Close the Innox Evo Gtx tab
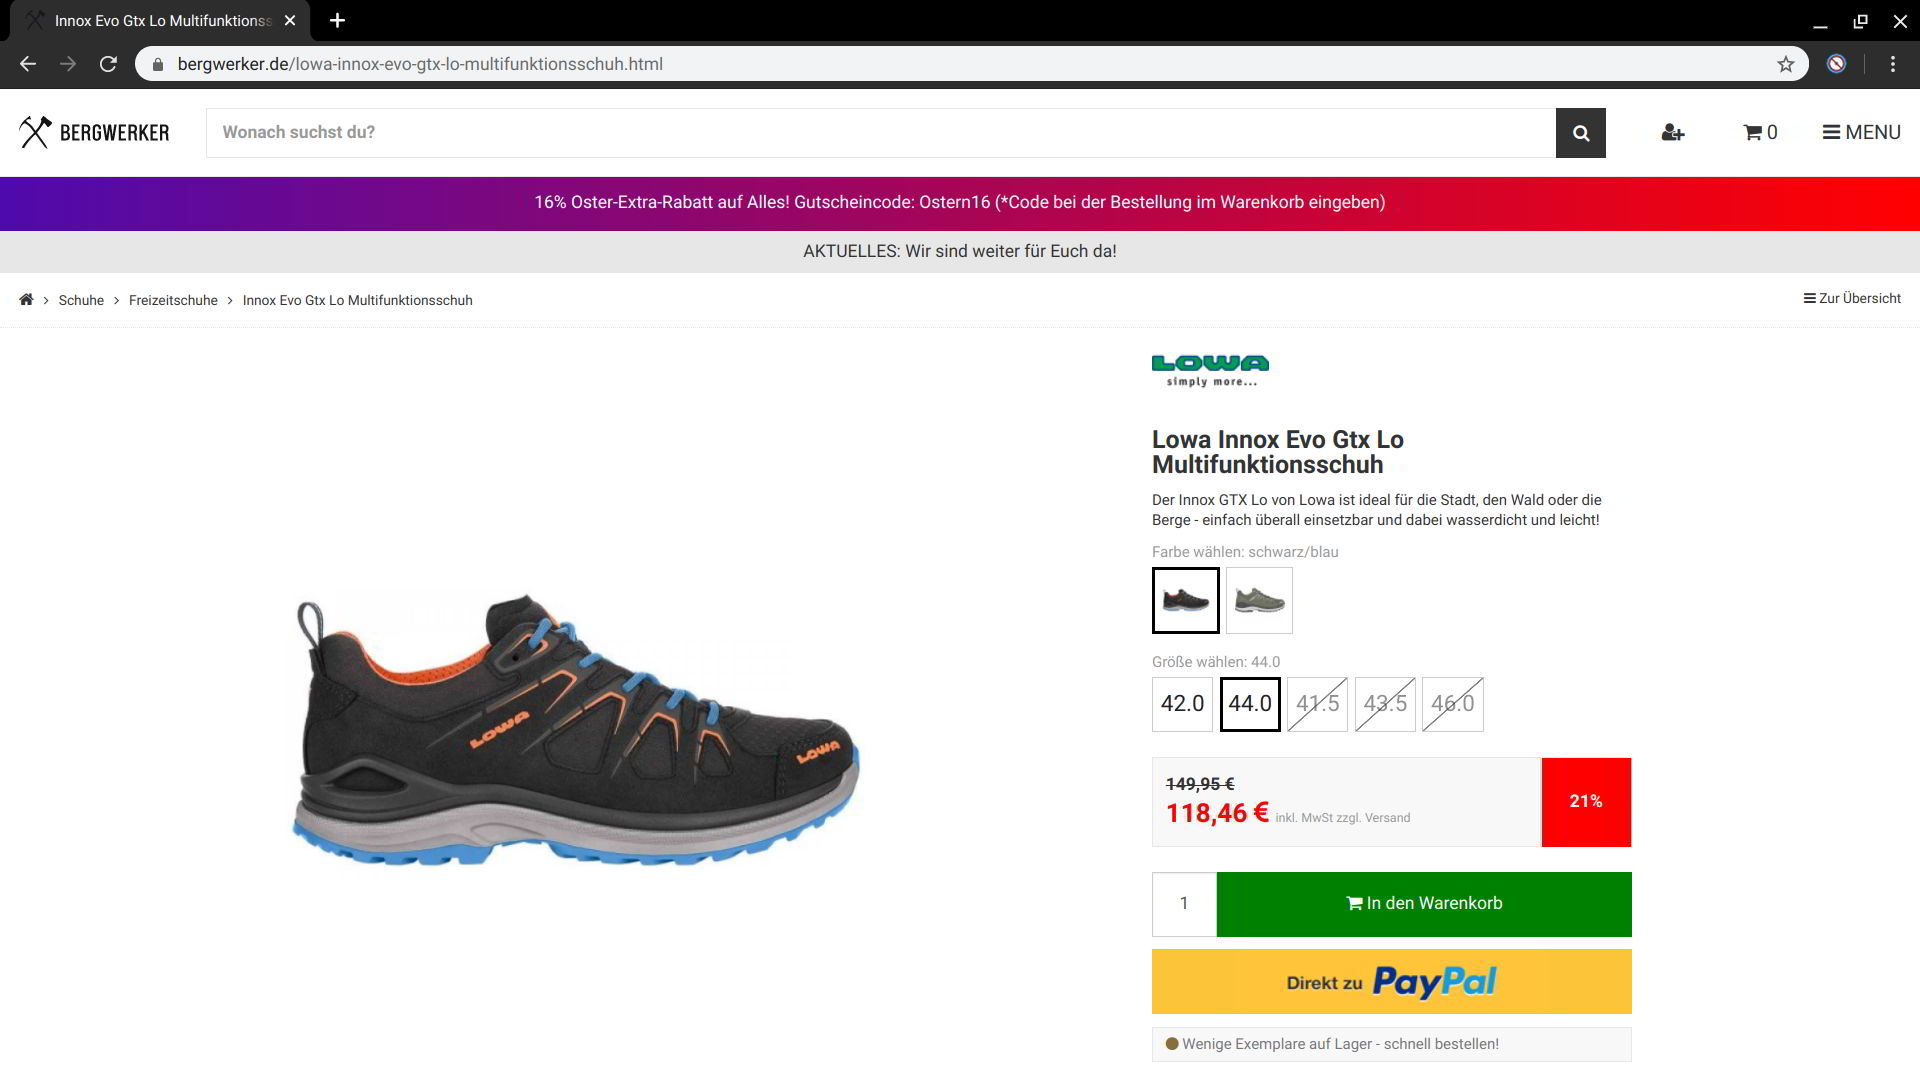This screenshot has height=1080, width=1920. [x=290, y=20]
